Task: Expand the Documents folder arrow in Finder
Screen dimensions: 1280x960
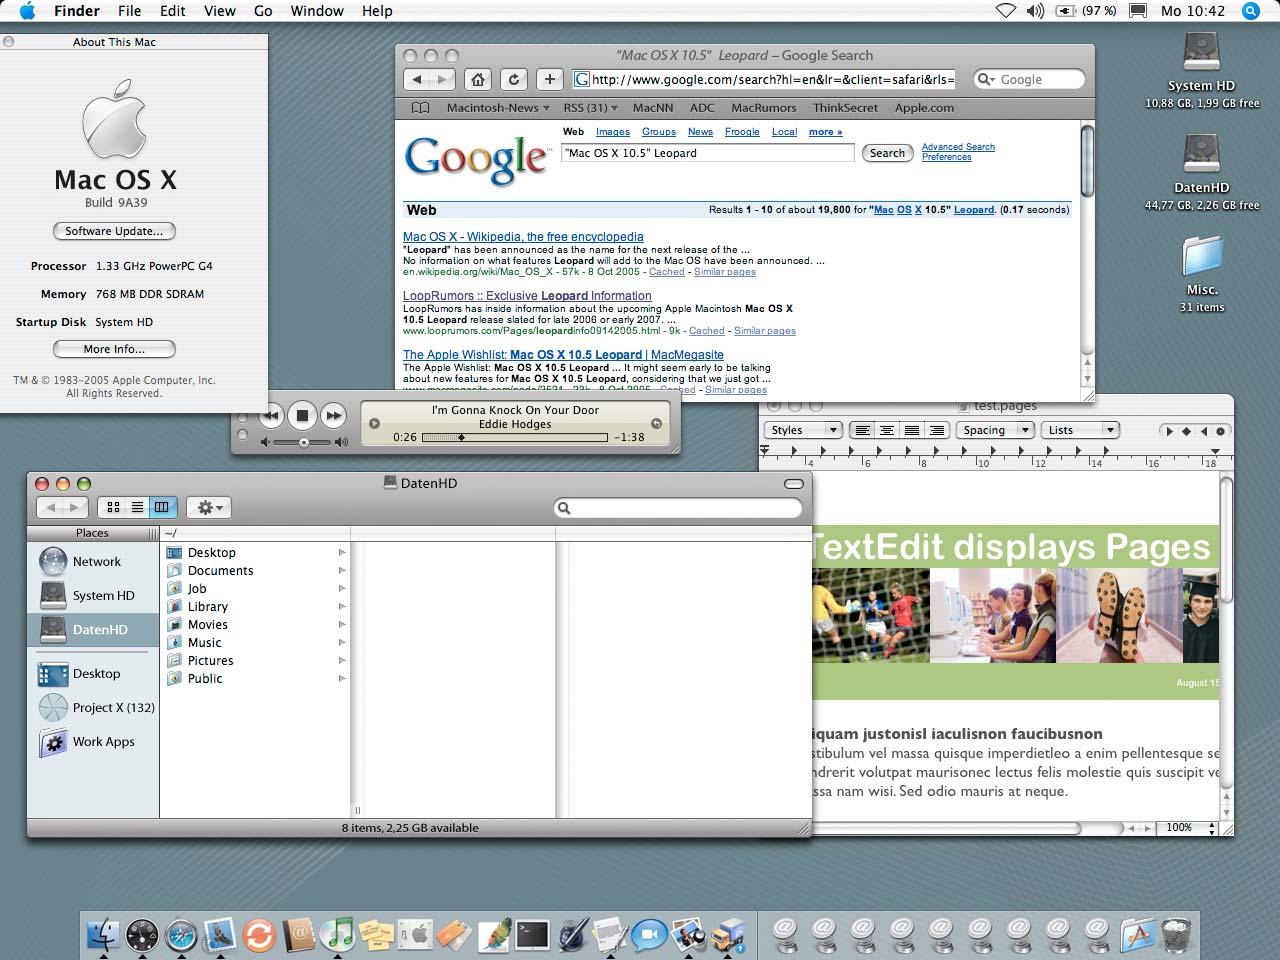Action: (342, 571)
